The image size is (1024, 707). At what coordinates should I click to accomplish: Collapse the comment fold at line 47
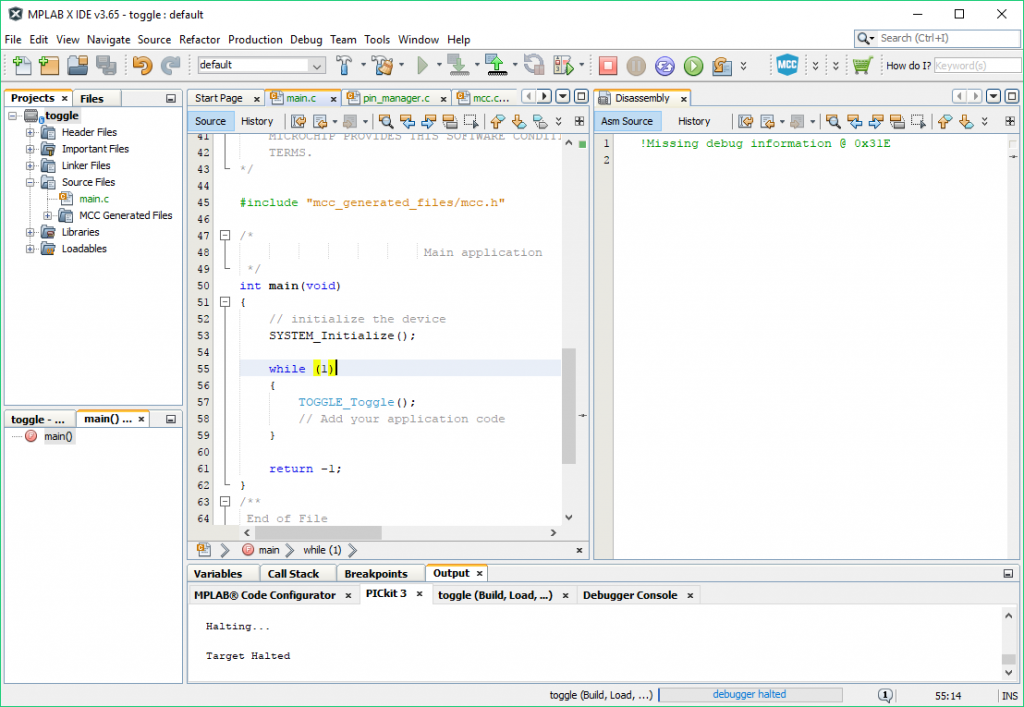click(x=225, y=236)
